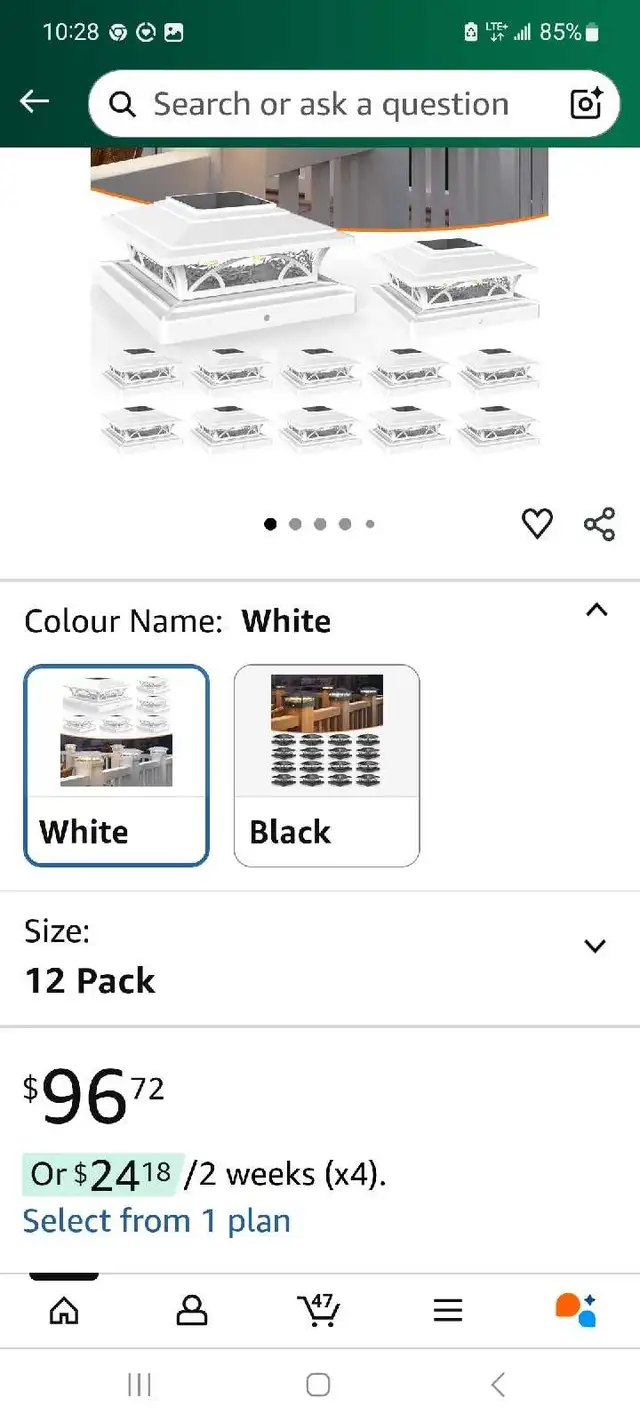The width and height of the screenshot is (640, 1422).
Task: Tap the White colour swatch thumbnail
Action: (116, 732)
